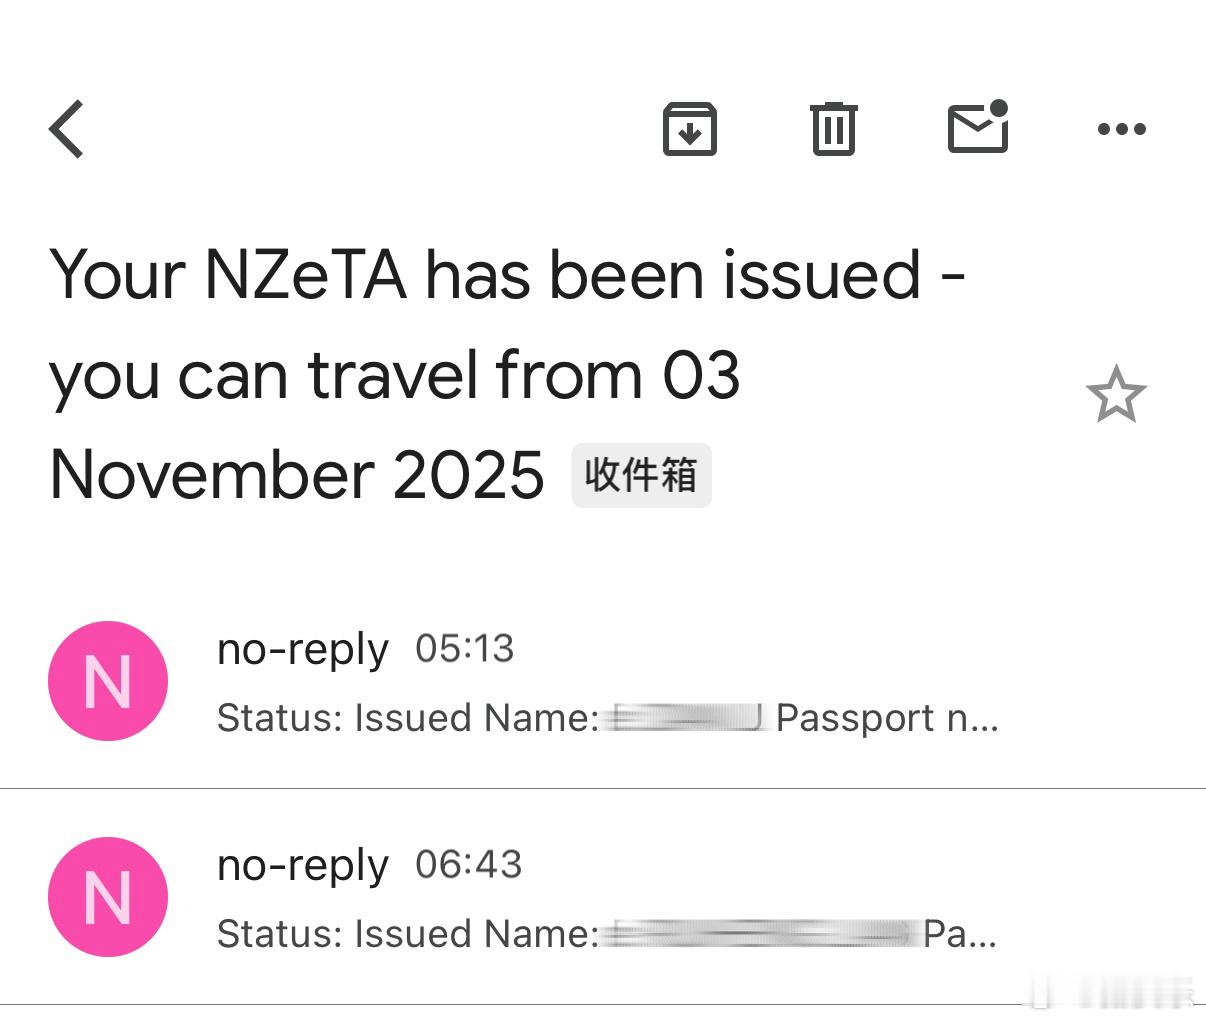Viewport: 1206px width, 1021px height.
Task: Tap the no-reply sender of the second message
Action: click(302, 865)
